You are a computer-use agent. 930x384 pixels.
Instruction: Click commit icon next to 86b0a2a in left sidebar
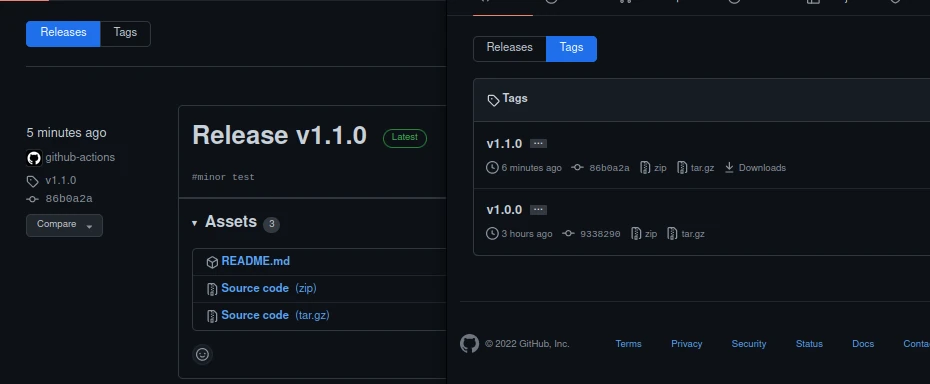coord(32,199)
